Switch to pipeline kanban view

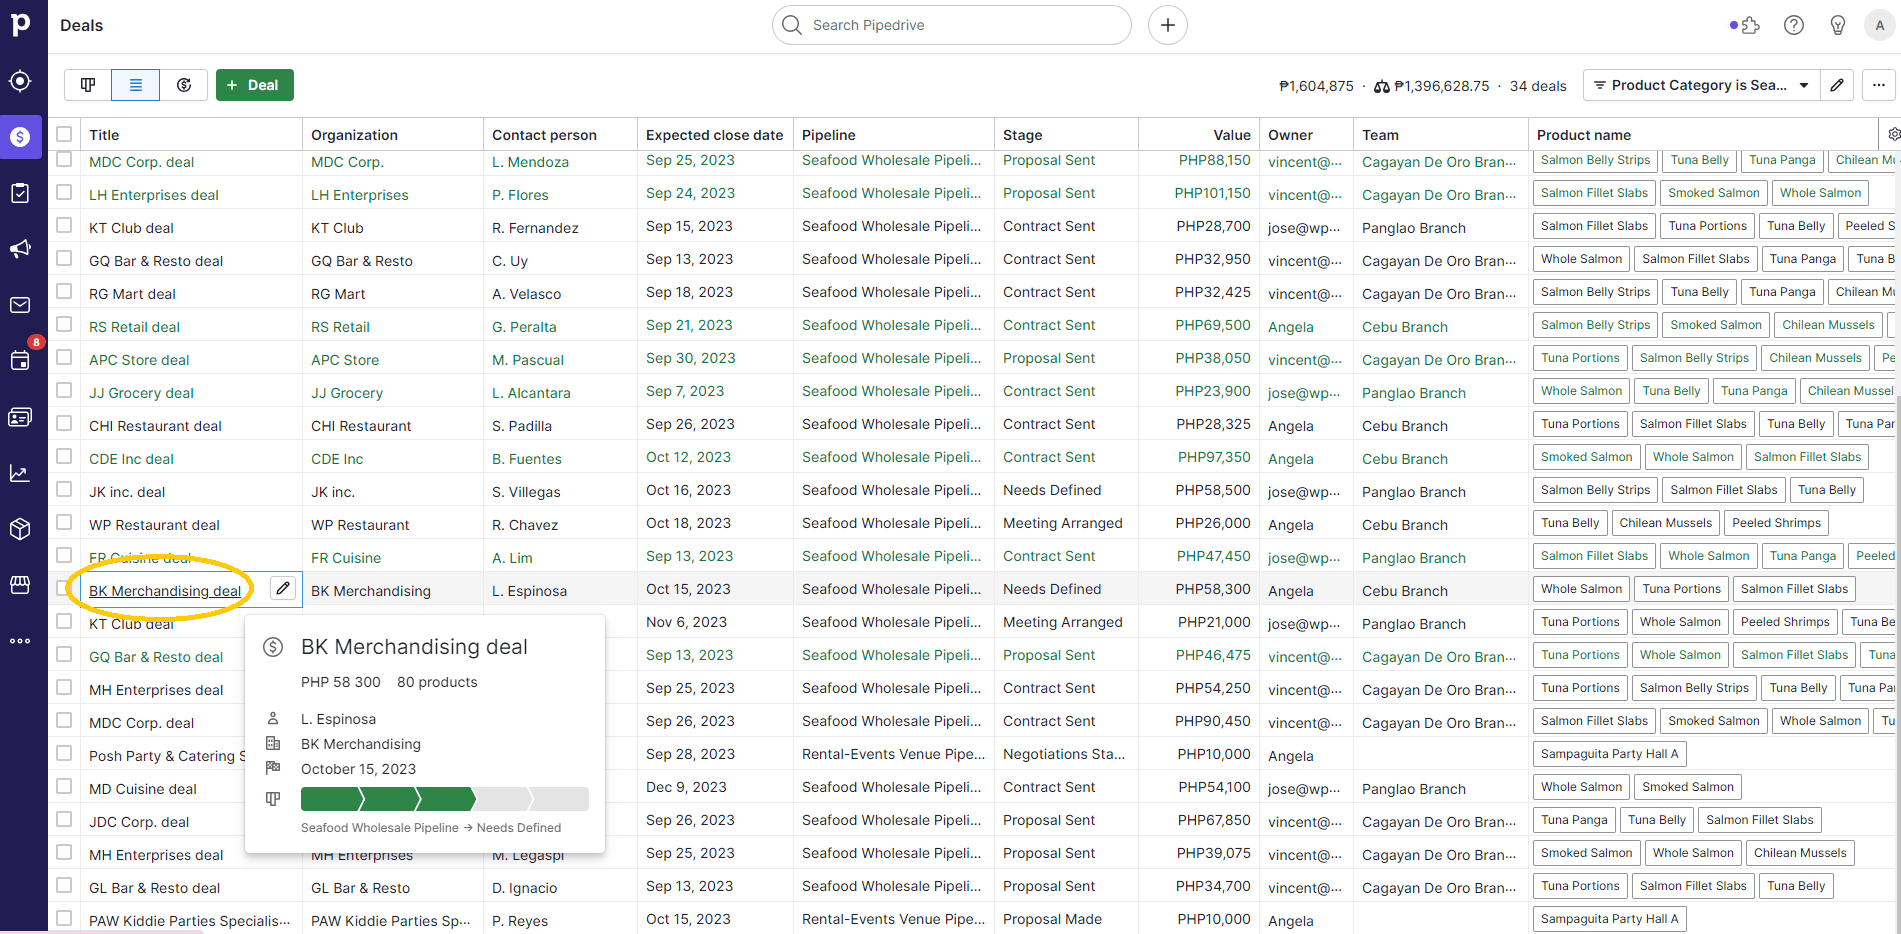88,85
